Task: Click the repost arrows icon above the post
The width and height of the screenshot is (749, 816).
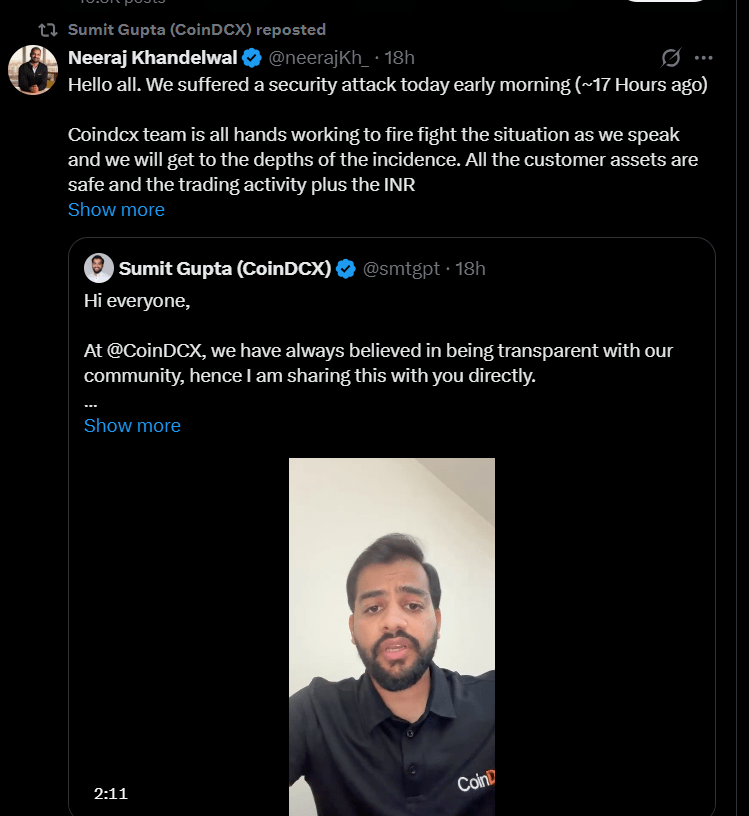Action: pyautogui.click(x=46, y=30)
